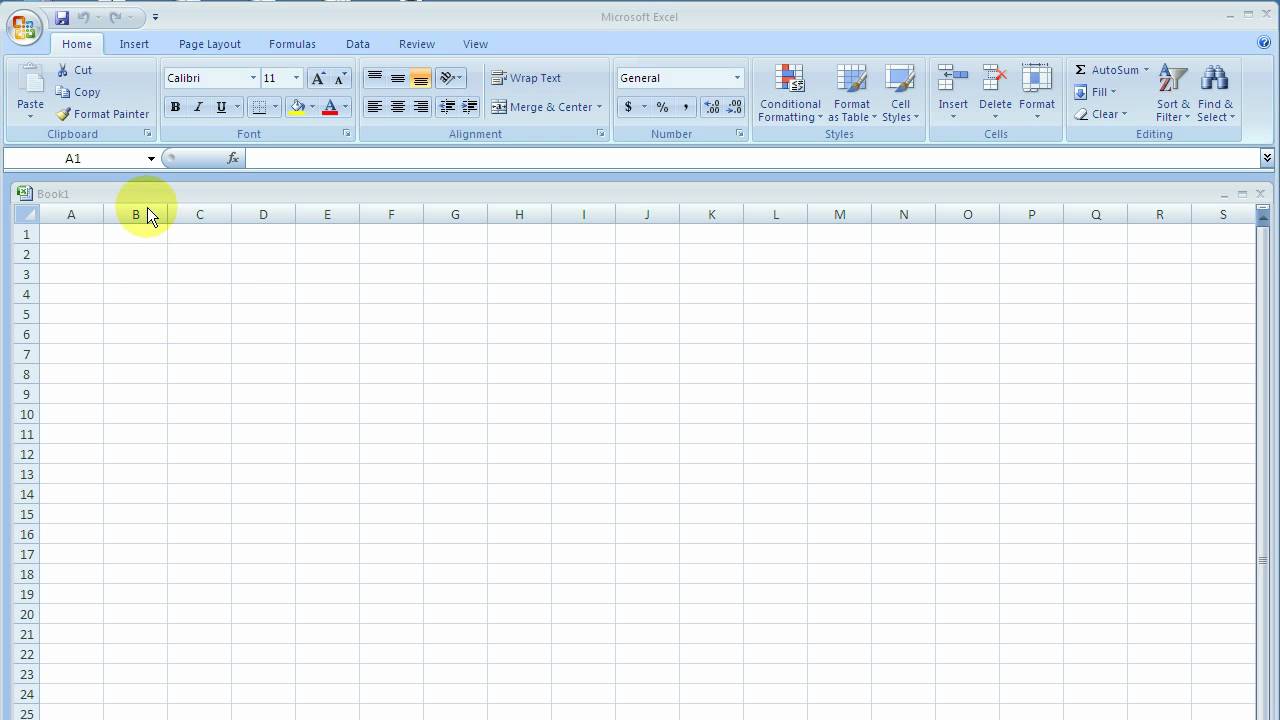The height and width of the screenshot is (720, 1280).
Task: Open Conditional Formatting menu
Action: (x=790, y=93)
